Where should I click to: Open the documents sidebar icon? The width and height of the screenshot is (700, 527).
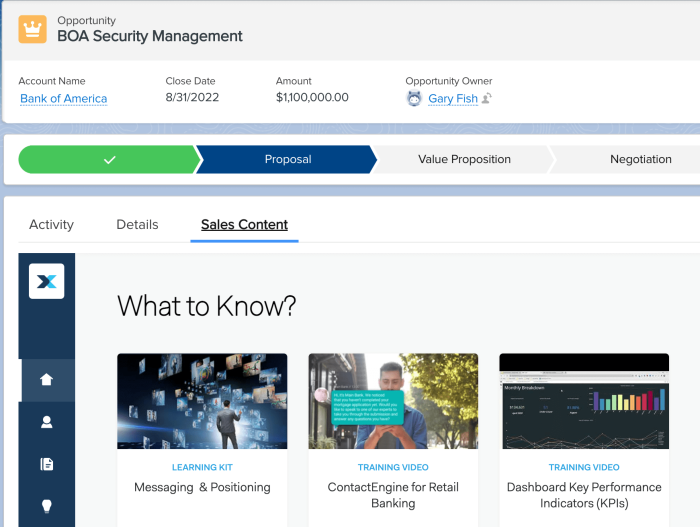pos(46,464)
